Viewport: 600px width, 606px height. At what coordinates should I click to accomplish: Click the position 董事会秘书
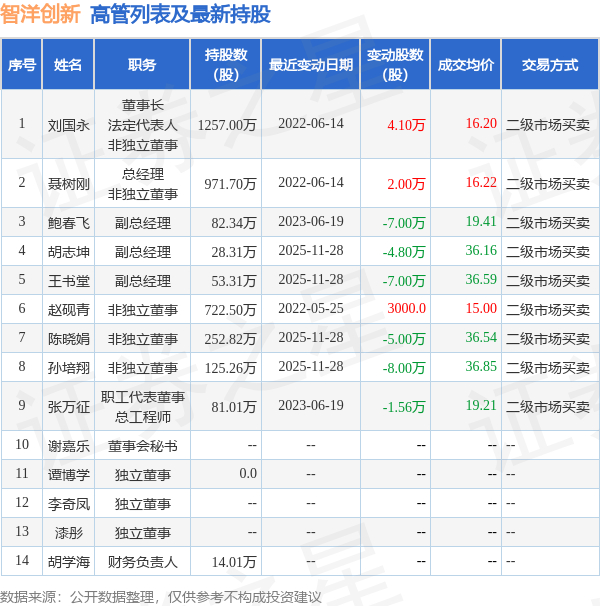(x=143, y=446)
